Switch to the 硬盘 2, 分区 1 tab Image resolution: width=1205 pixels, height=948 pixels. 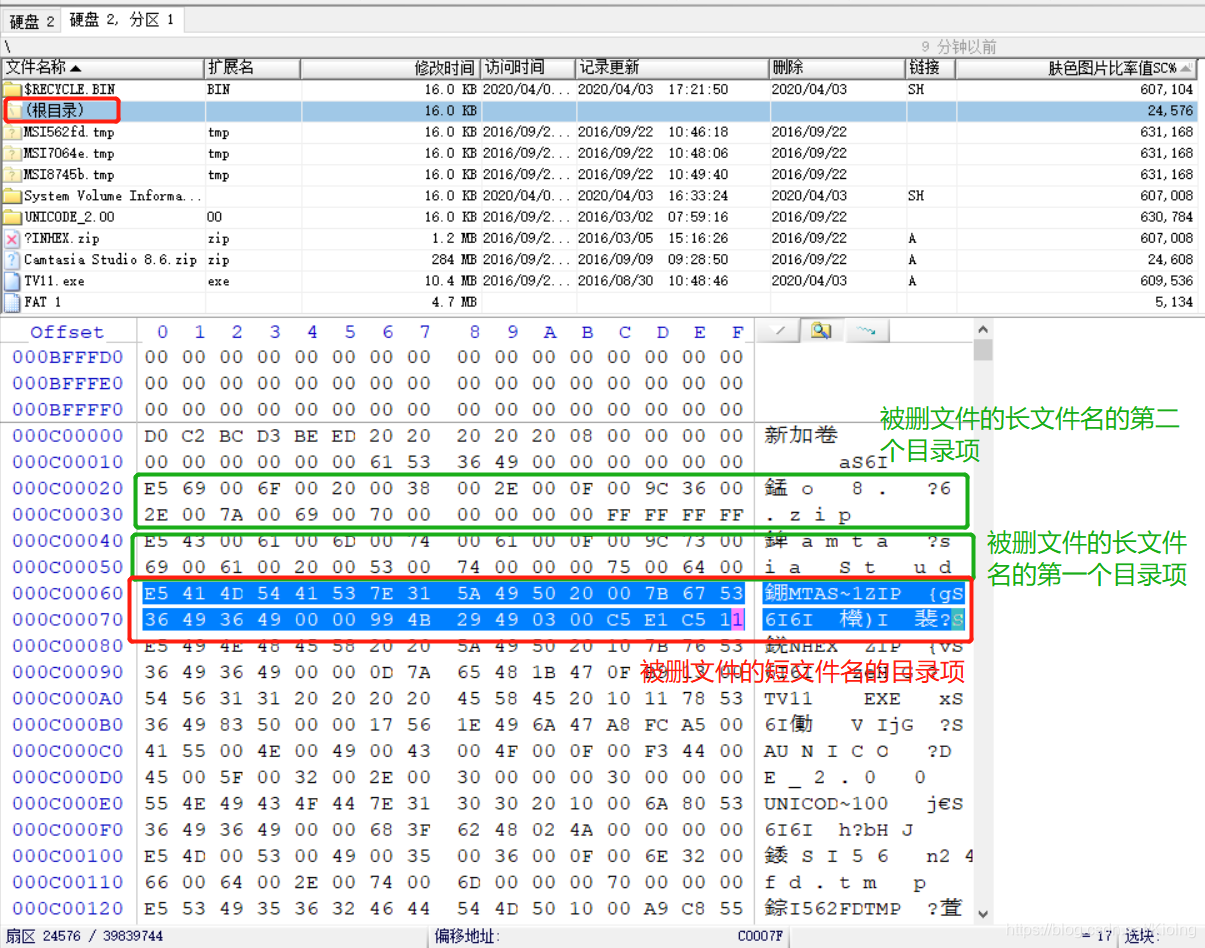[x=121, y=20]
